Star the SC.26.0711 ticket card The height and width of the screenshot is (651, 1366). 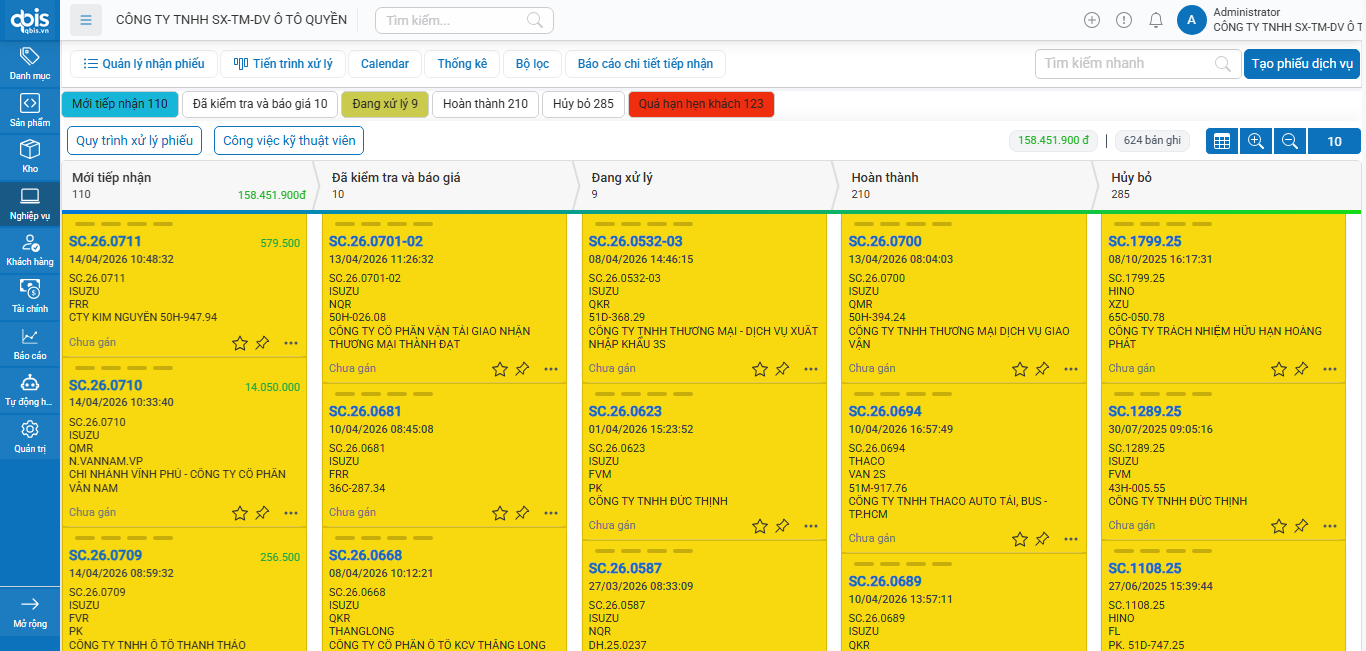pyautogui.click(x=240, y=343)
